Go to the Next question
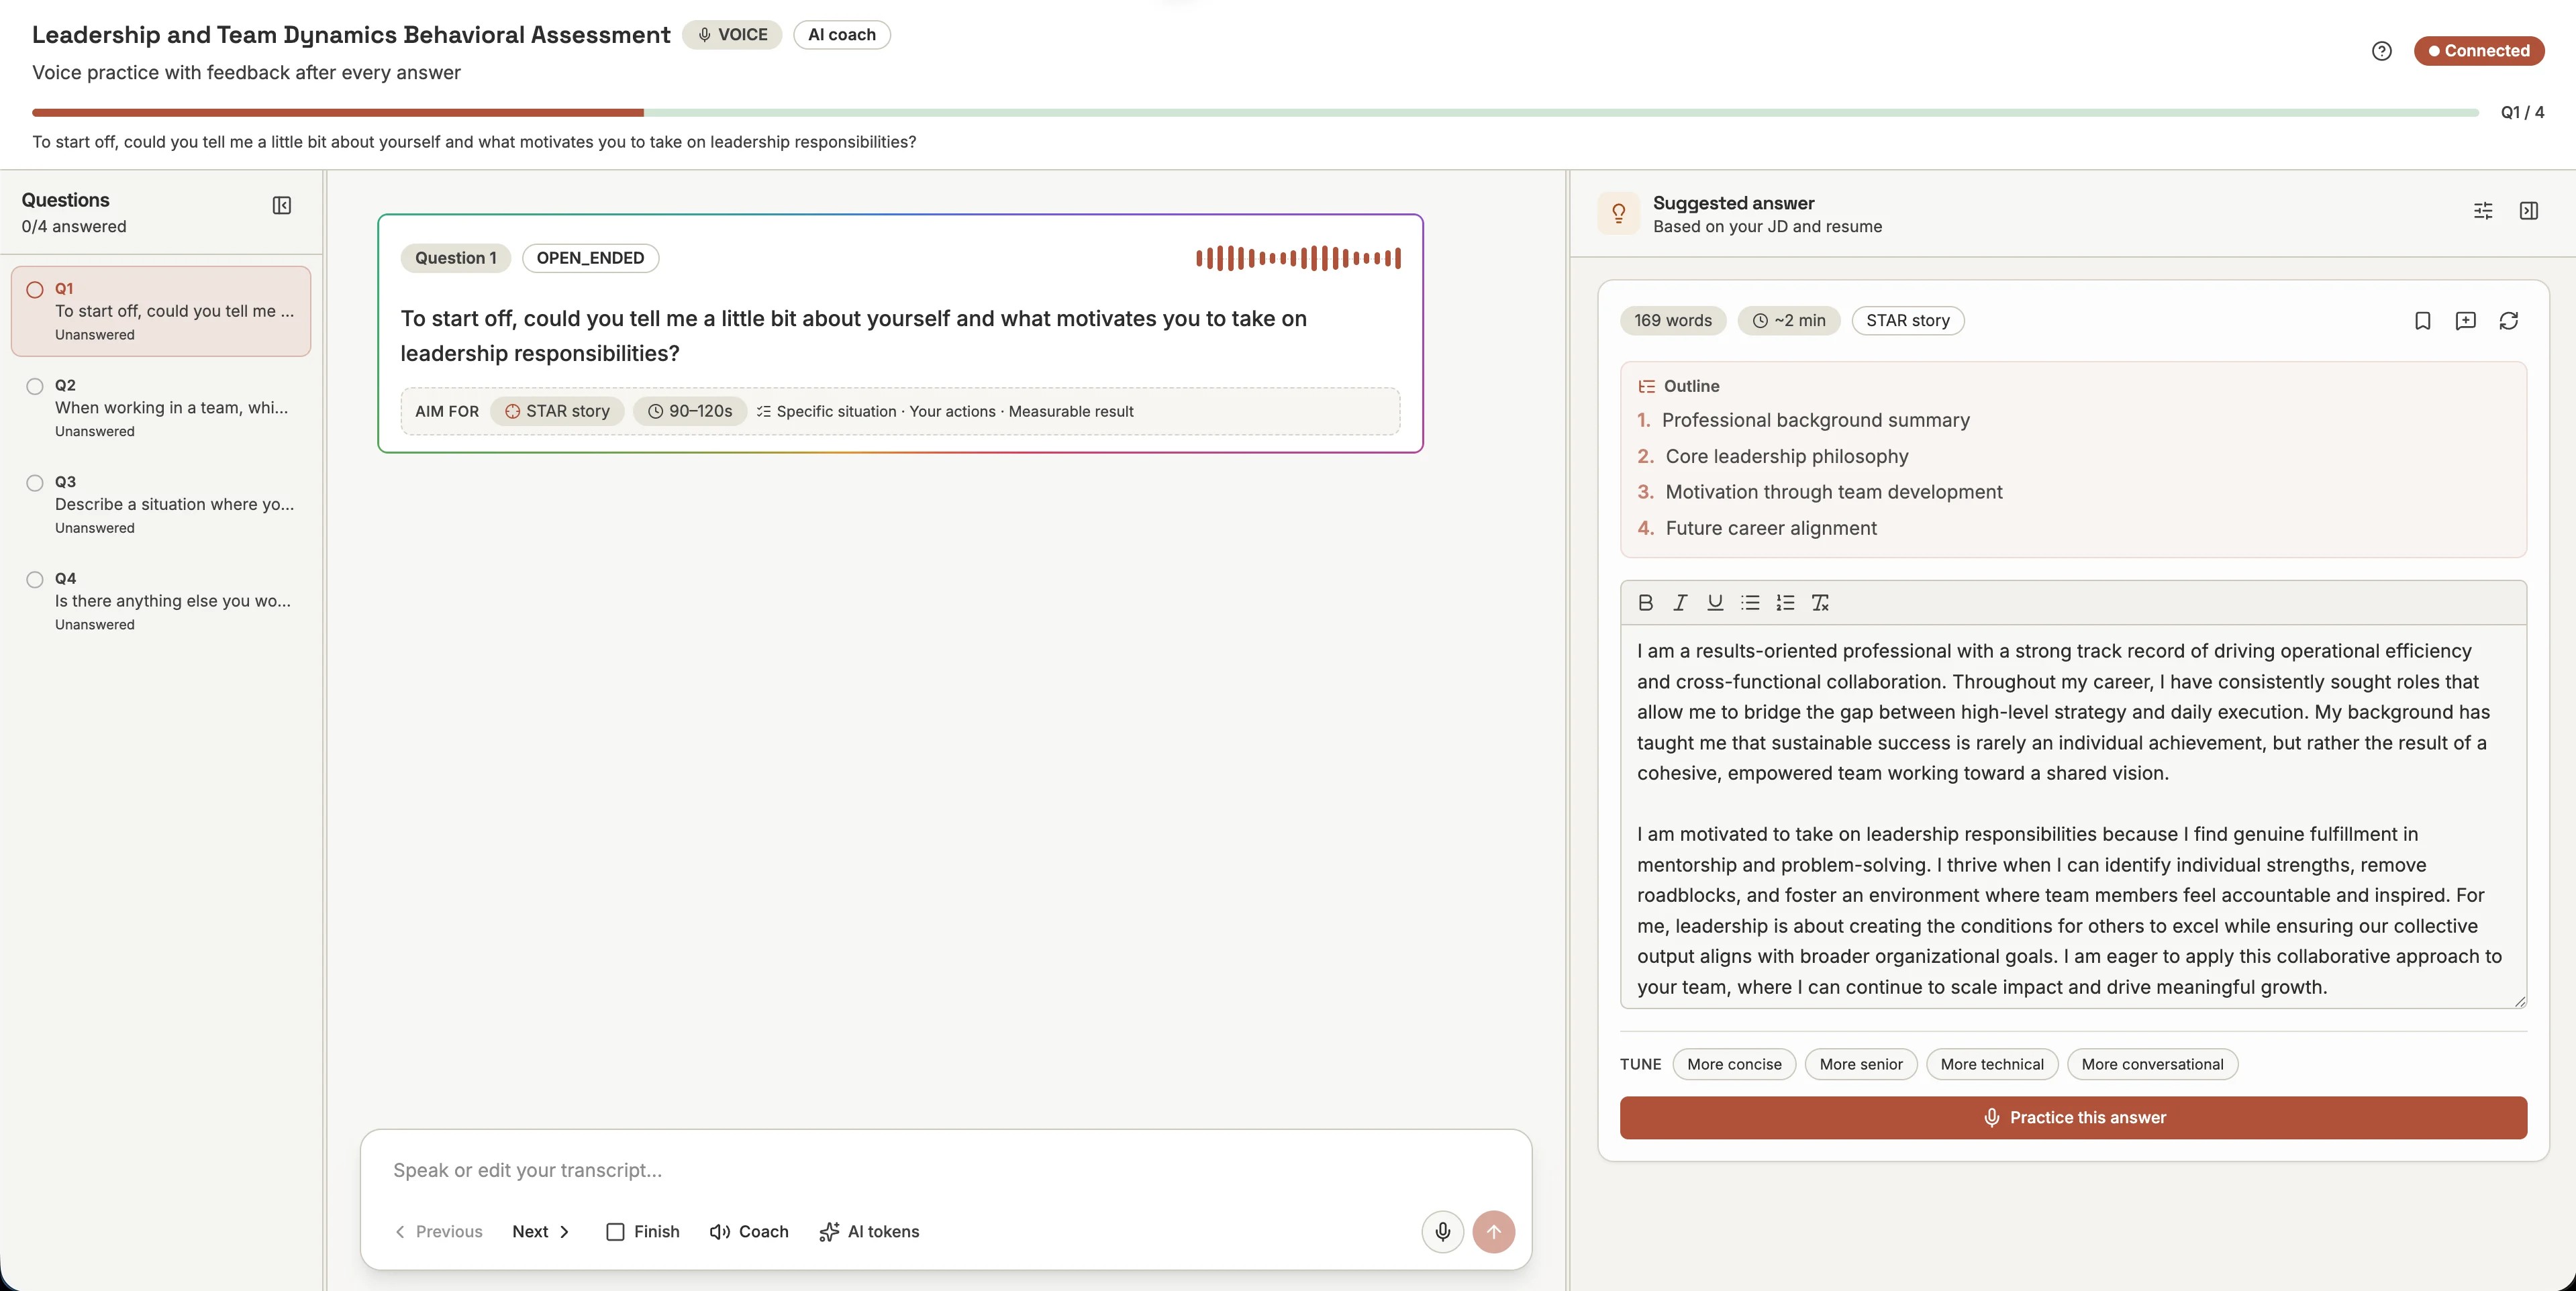 point(541,1231)
